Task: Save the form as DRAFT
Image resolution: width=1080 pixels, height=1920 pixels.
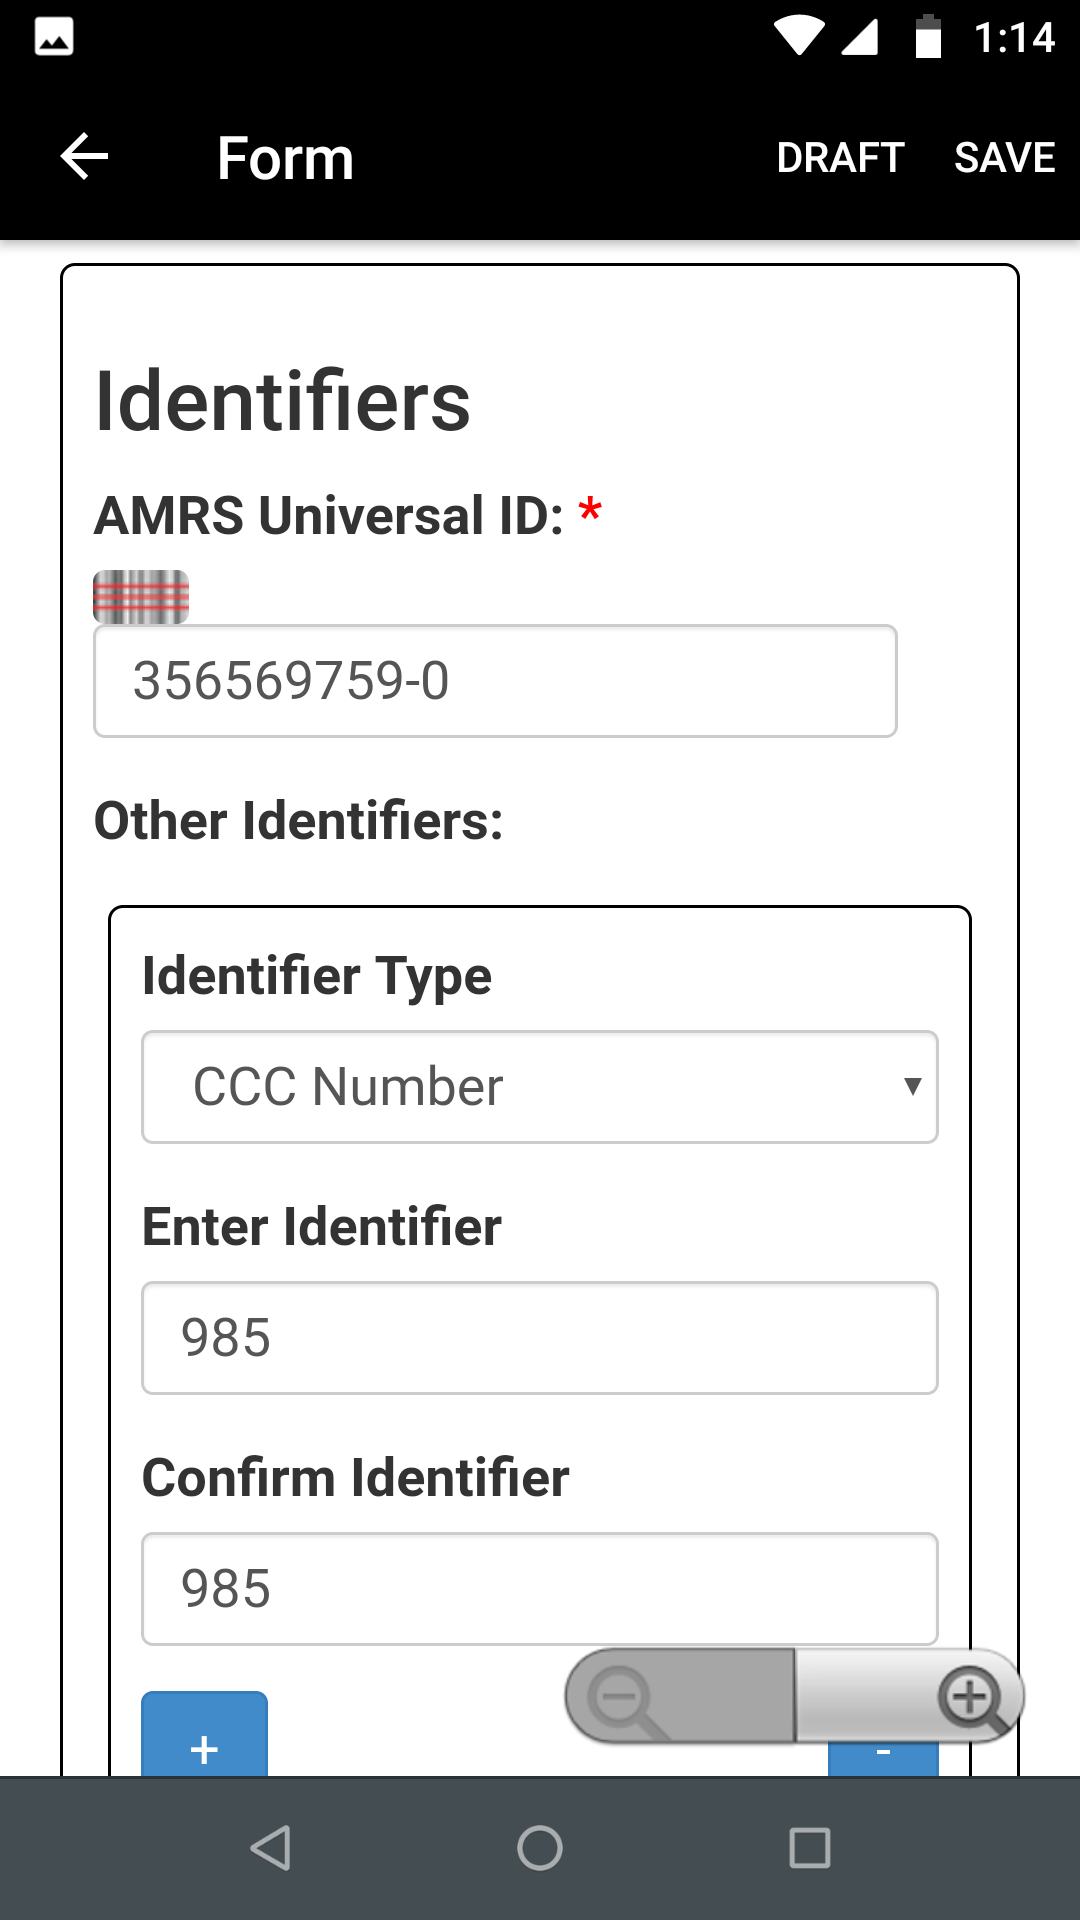Action: [840, 158]
